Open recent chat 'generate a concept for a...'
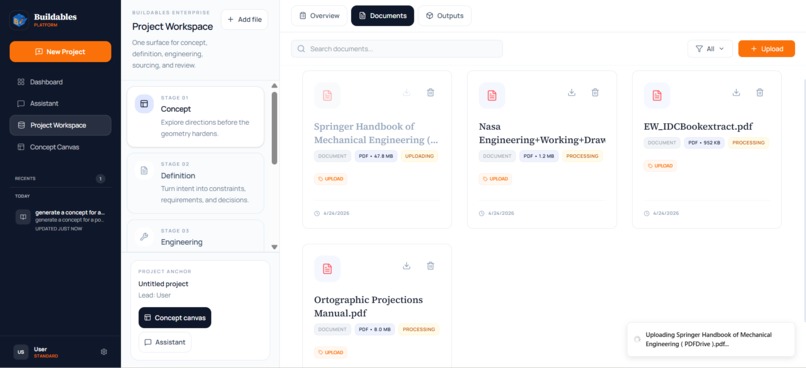 [60, 220]
